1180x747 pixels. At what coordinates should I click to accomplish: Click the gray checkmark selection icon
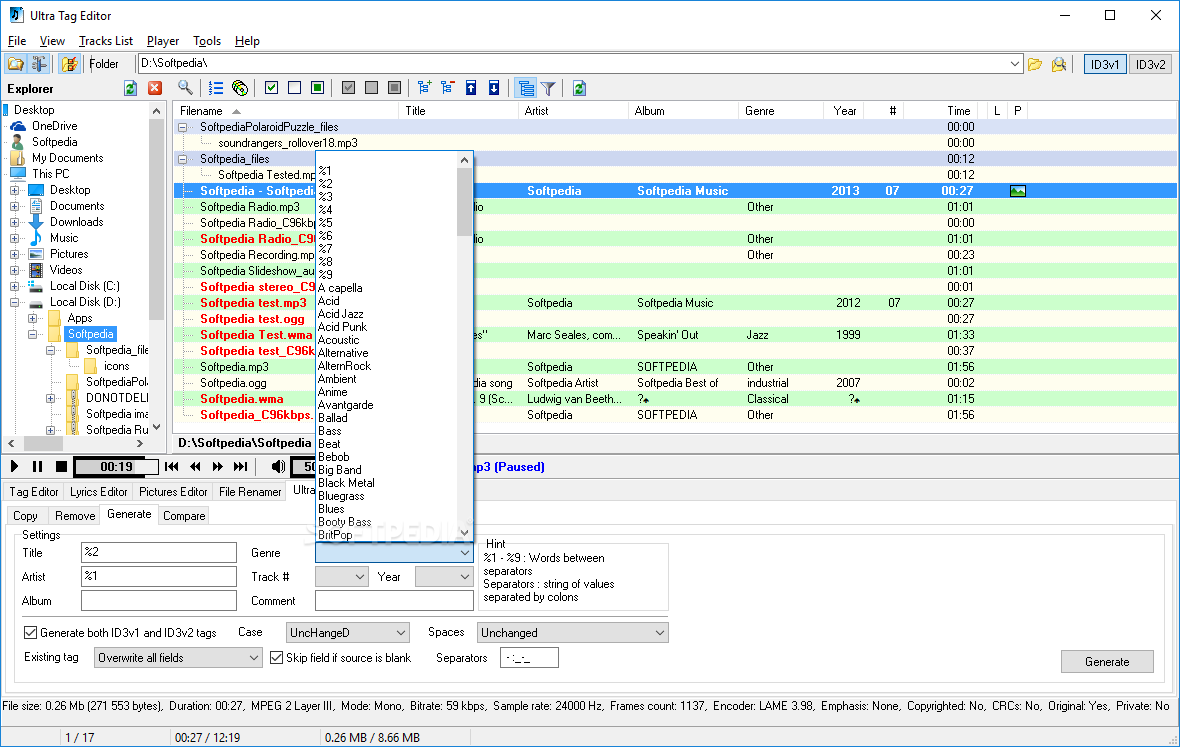coord(348,88)
